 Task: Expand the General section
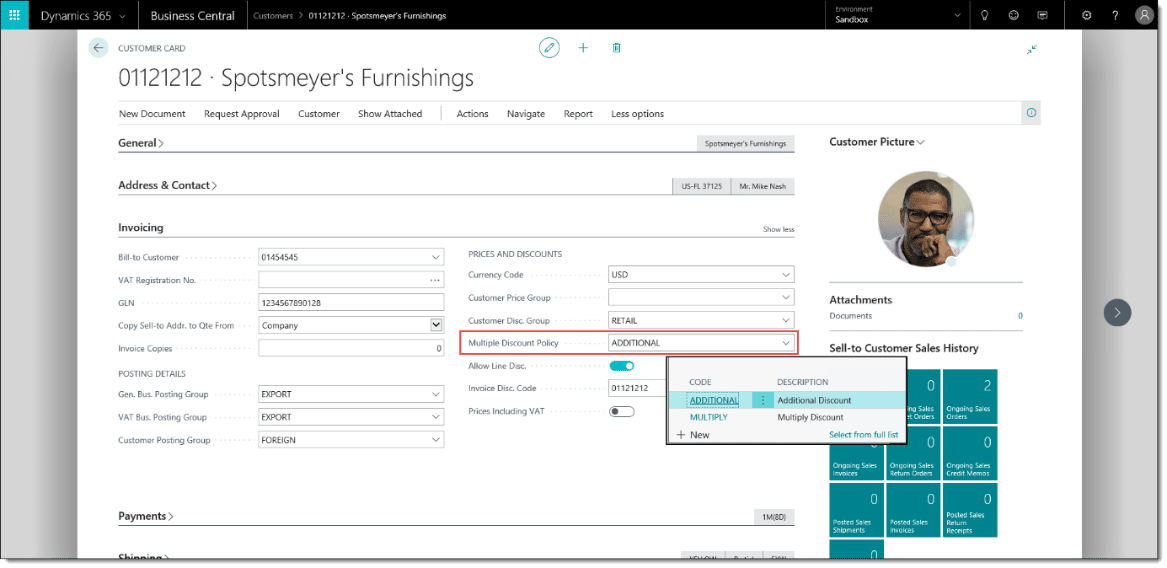point(141,143)
